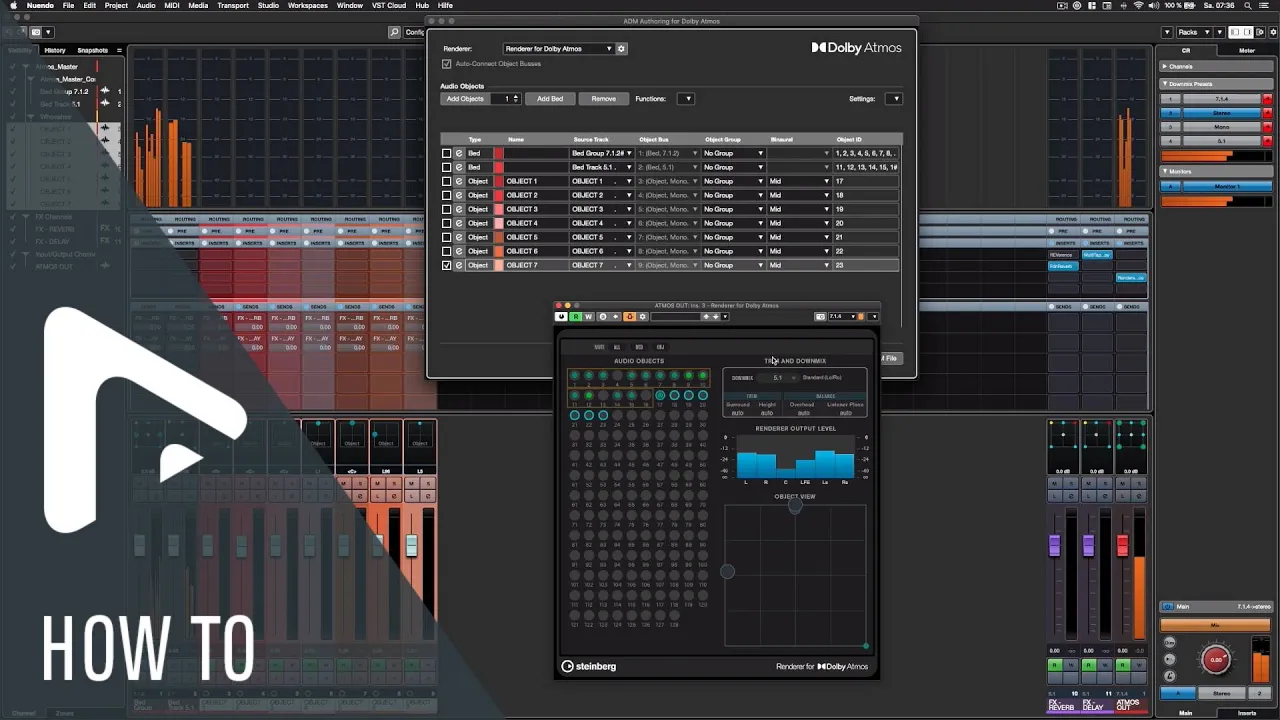
Task: Expand the Channels section in CR tab
Action: 1216,66
